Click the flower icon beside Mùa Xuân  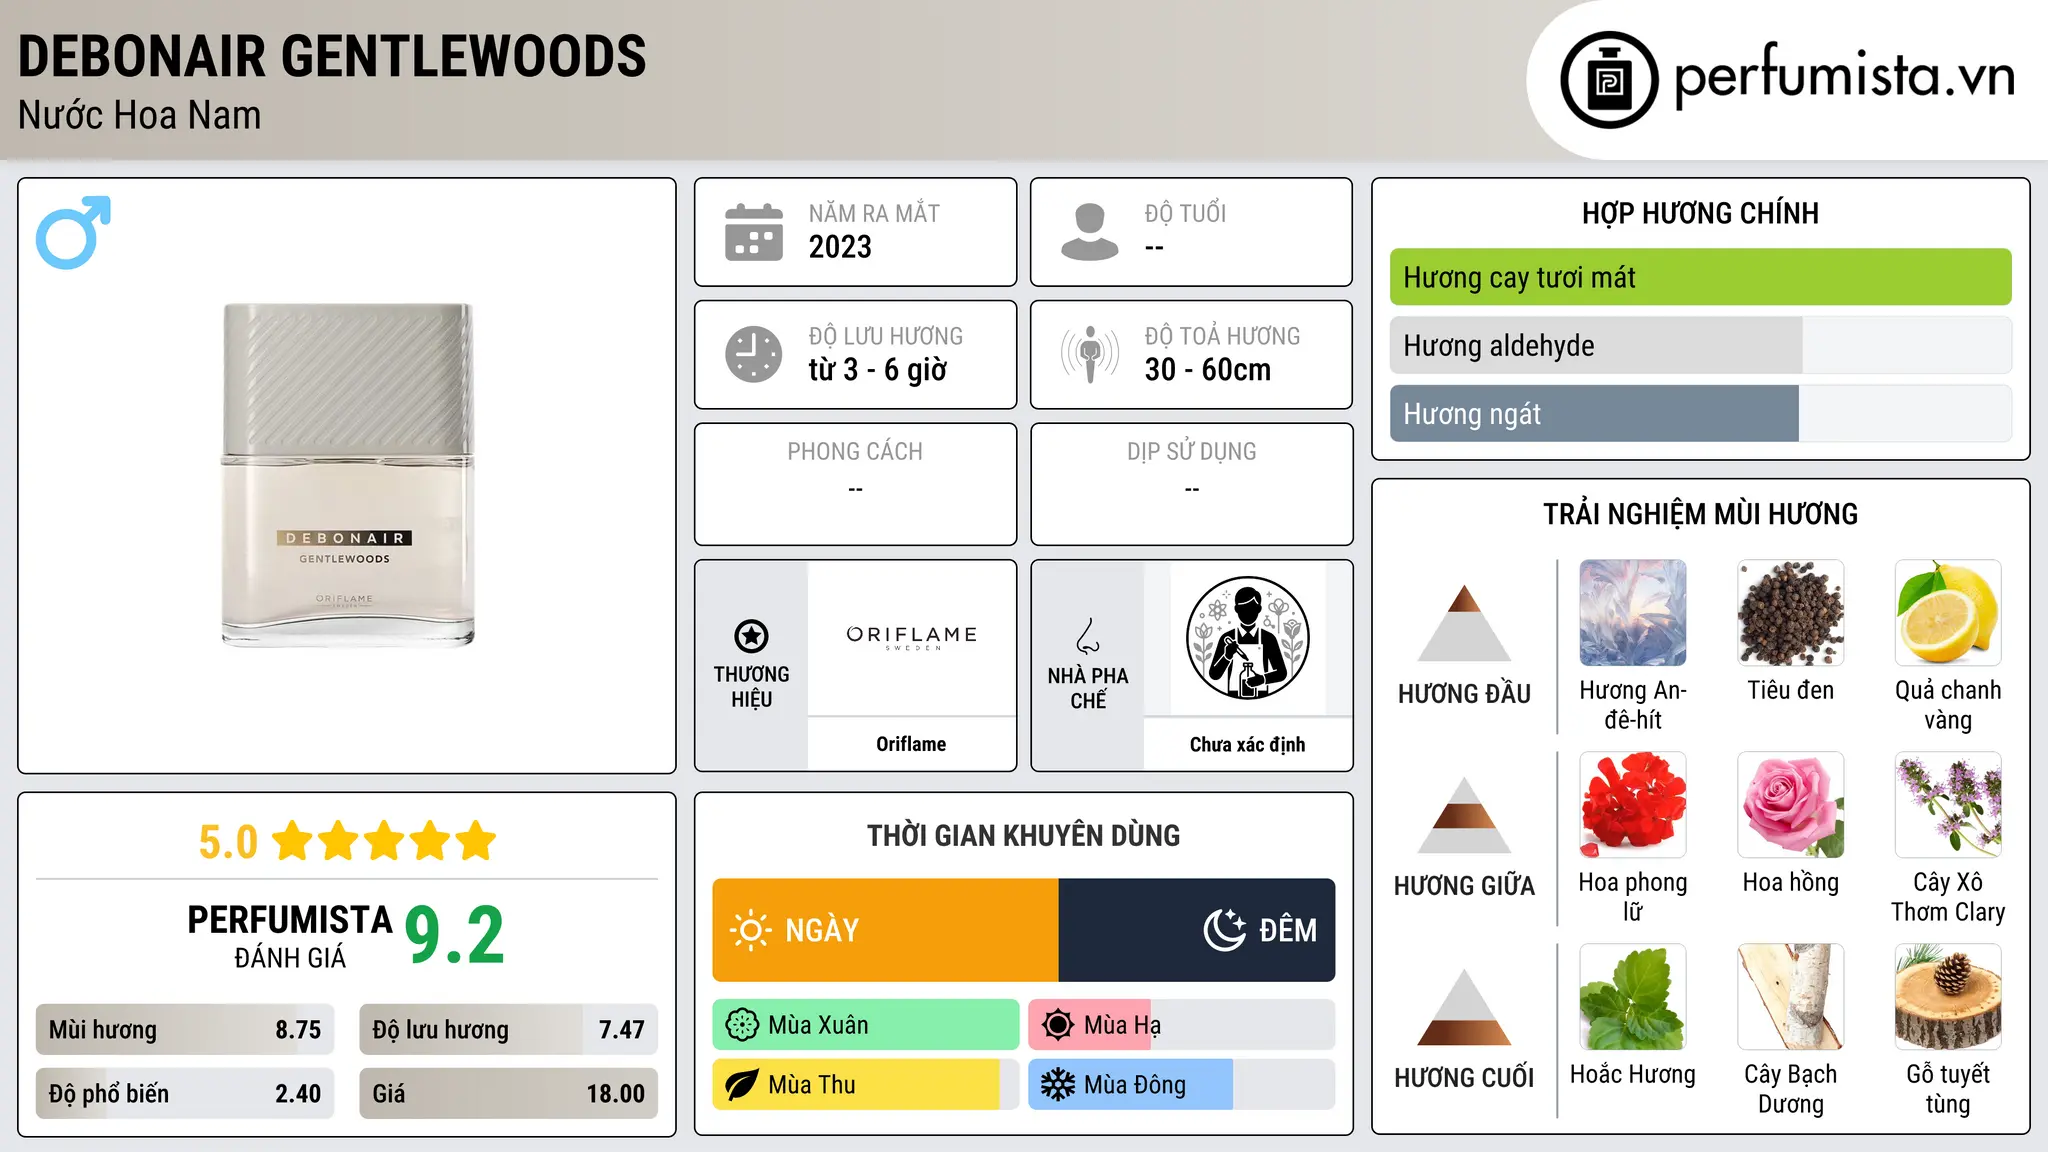(x=742, y=1025)
